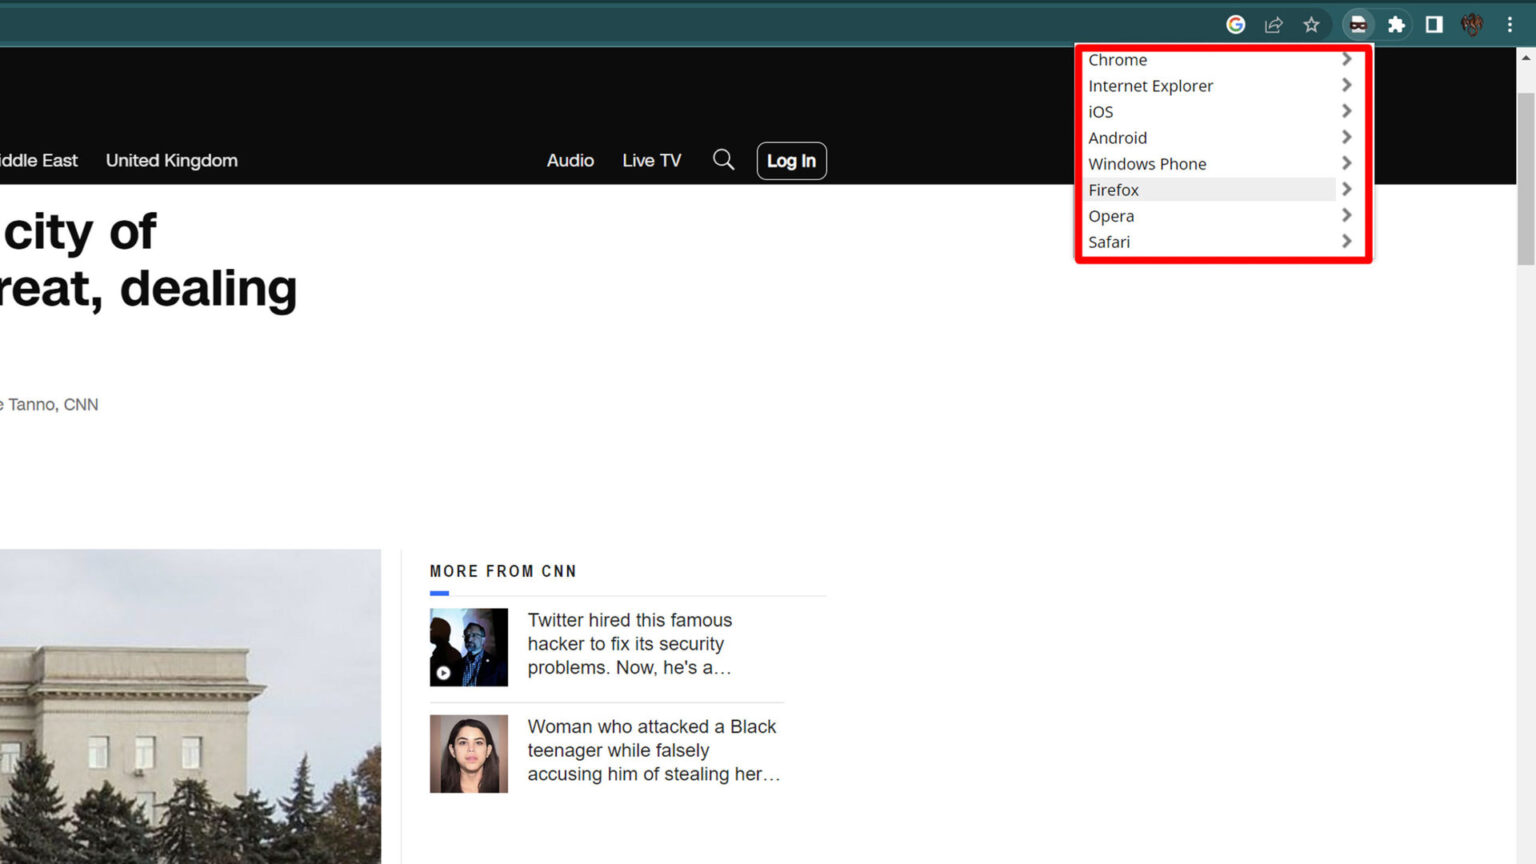Screen dimensions: 1536x864
Task: Select the Windows Phone menu entry
Action: (x=1147, y=164)
